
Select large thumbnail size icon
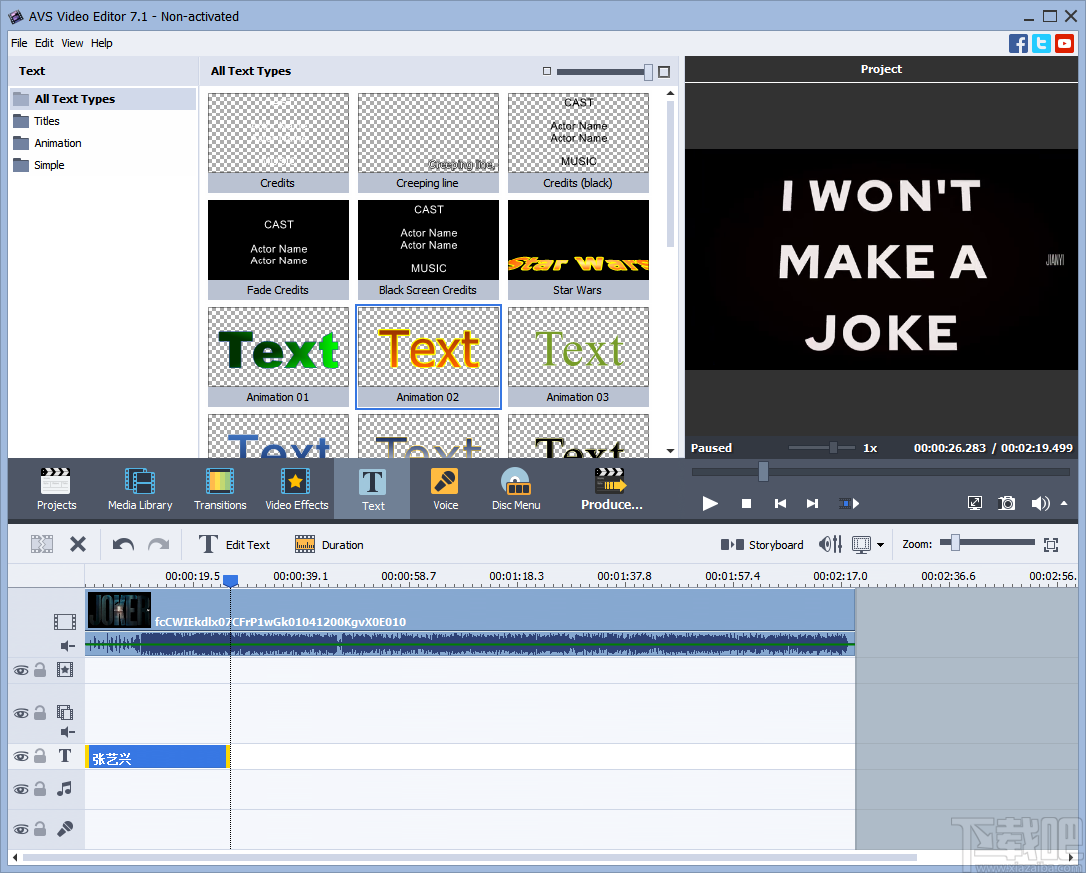[x=664, y=71]
